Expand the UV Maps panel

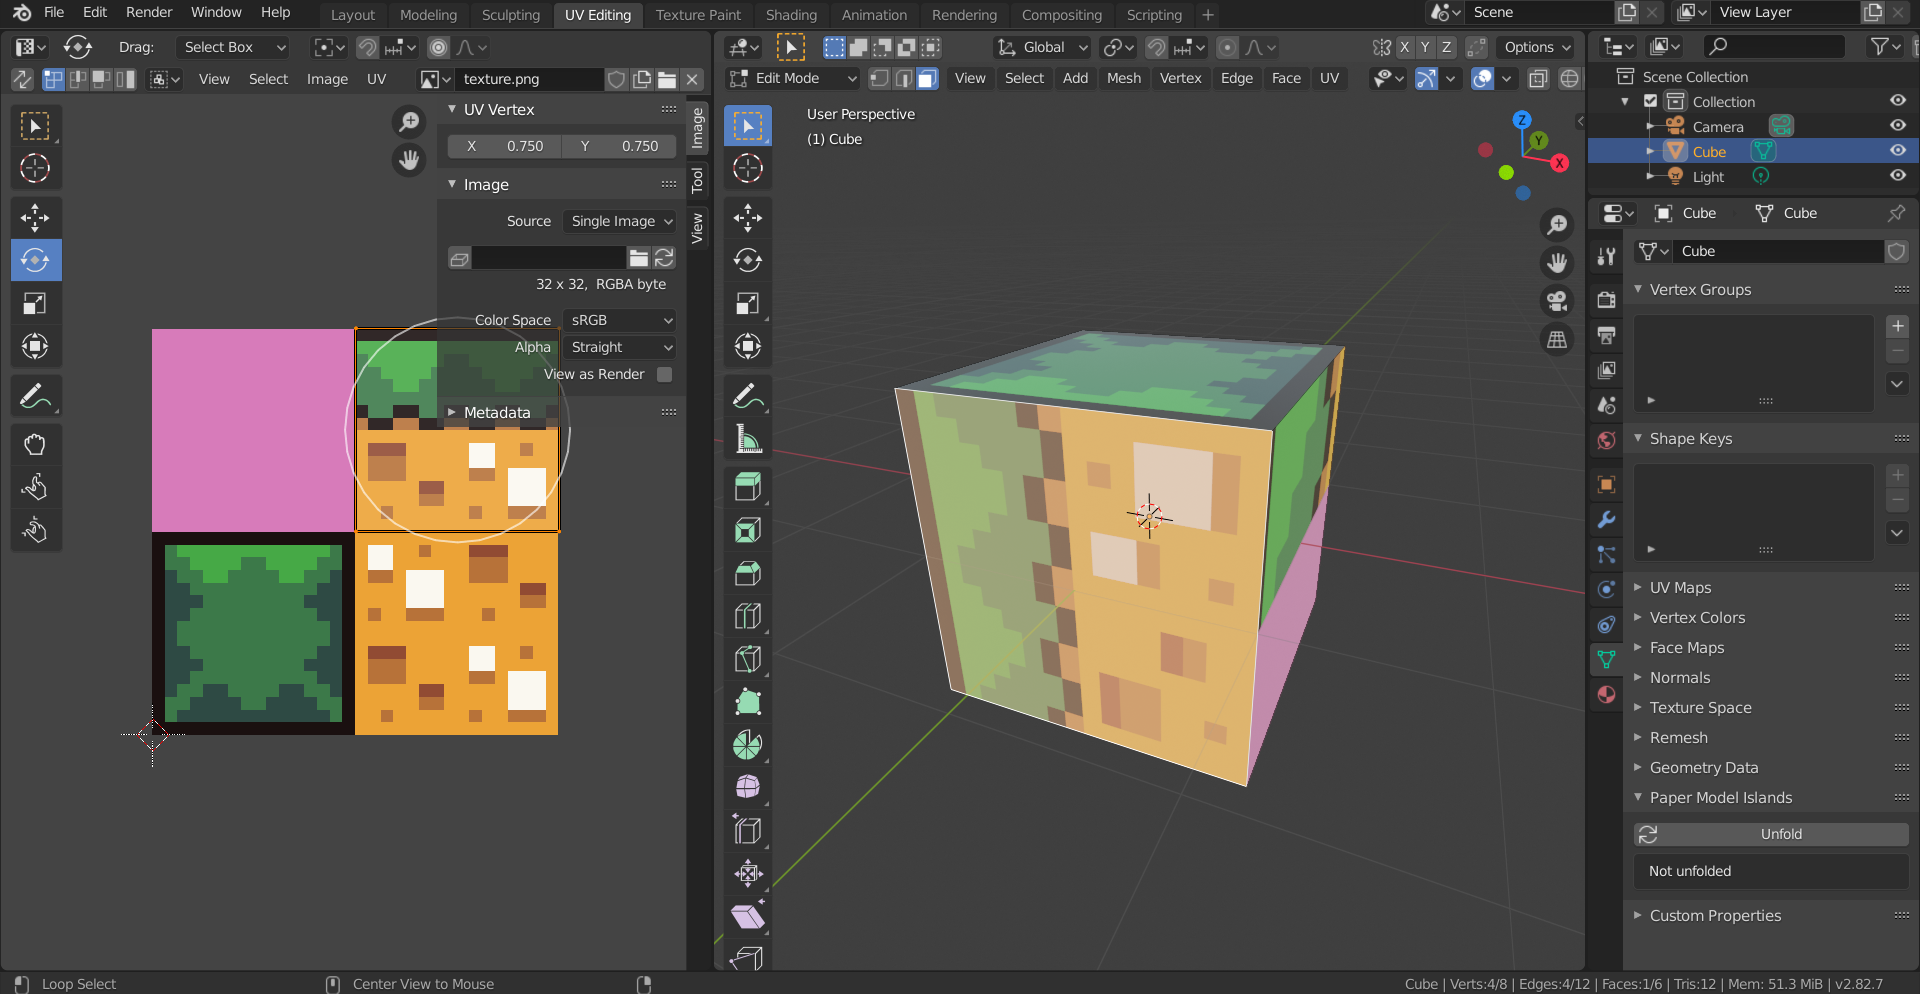pyautogui.click(x=1680, y=588)
